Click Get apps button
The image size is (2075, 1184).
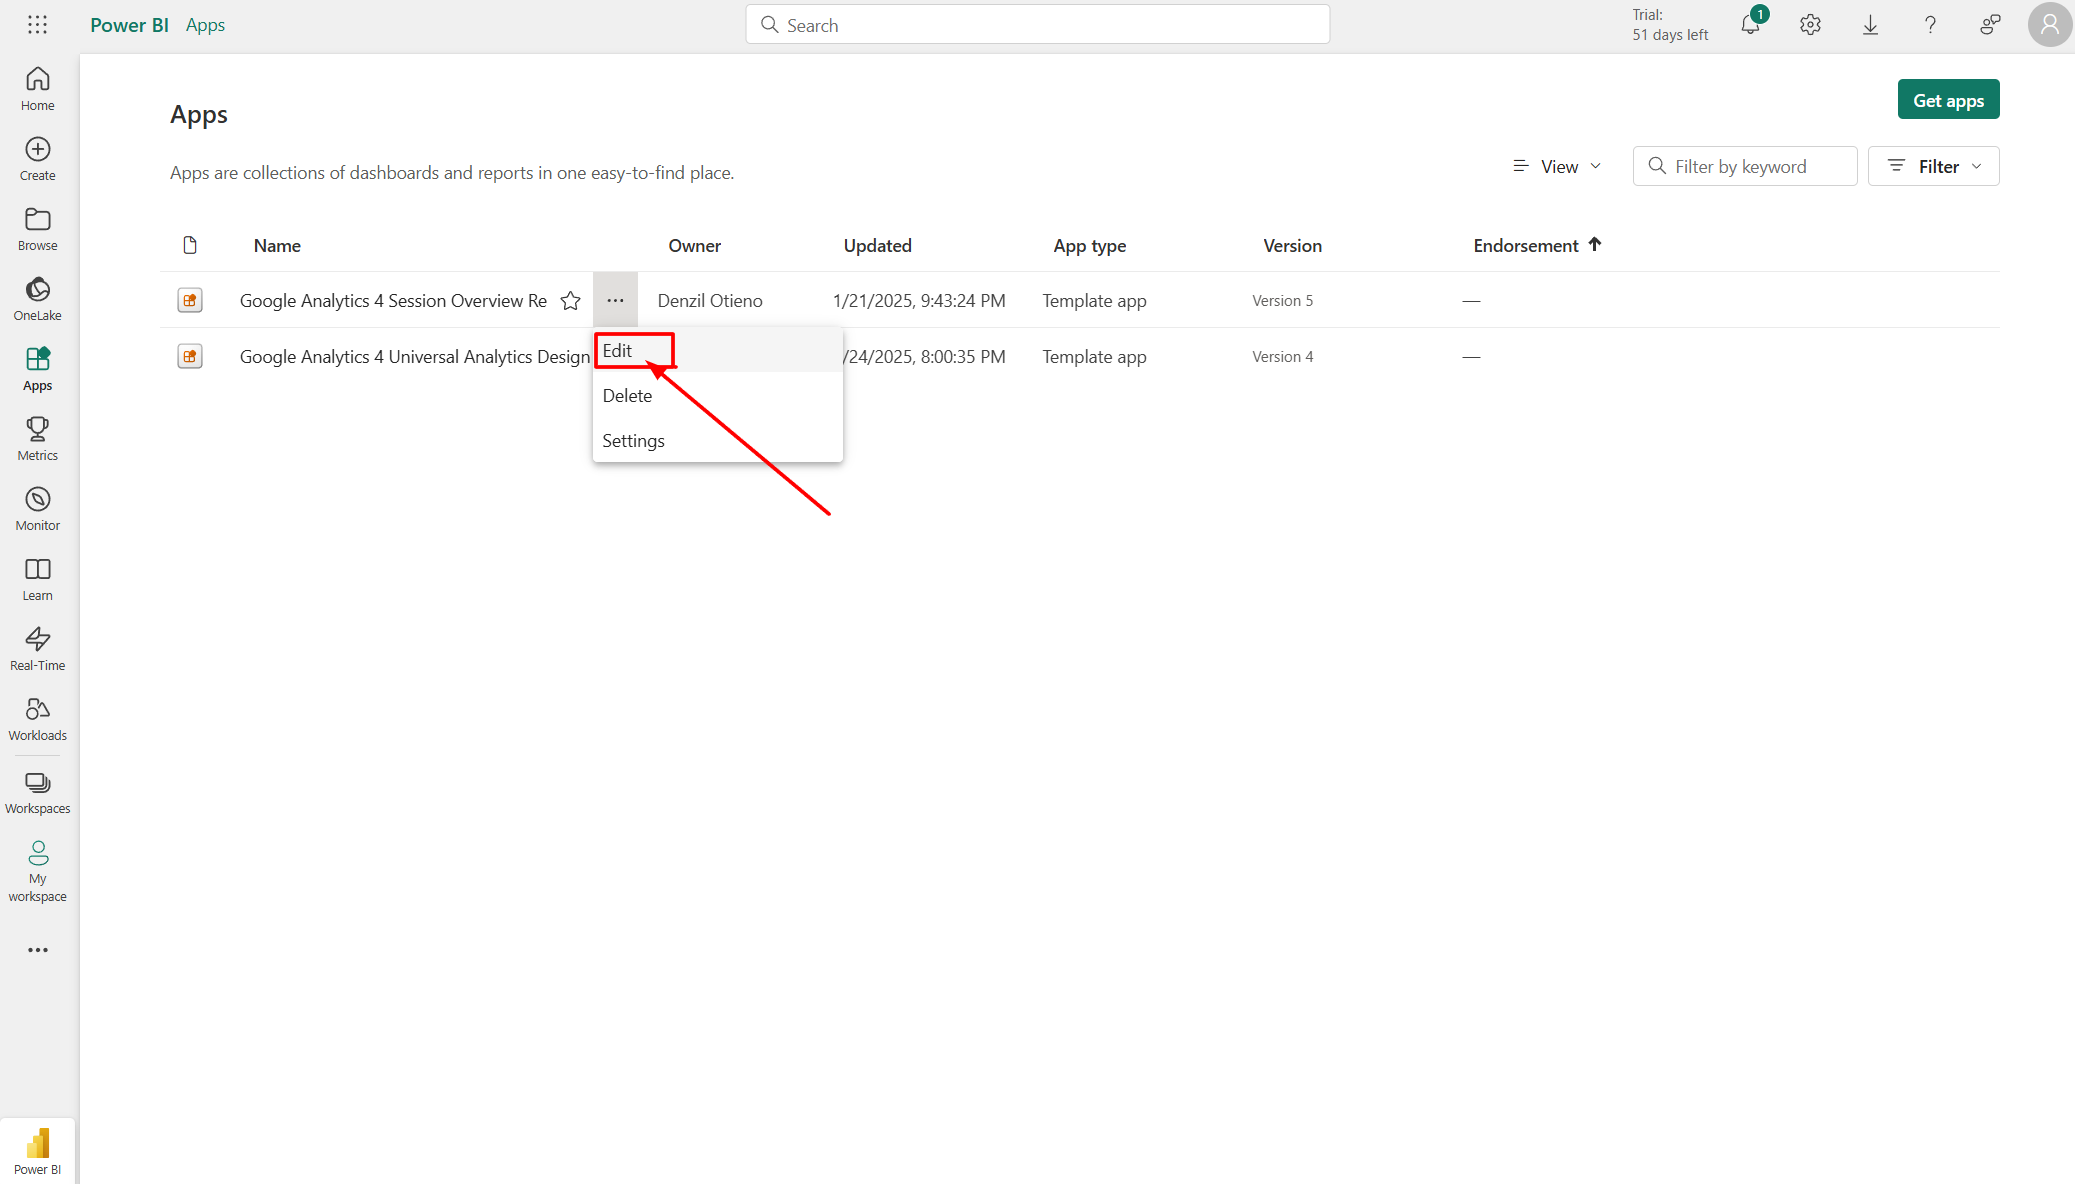coord(1948,100)
